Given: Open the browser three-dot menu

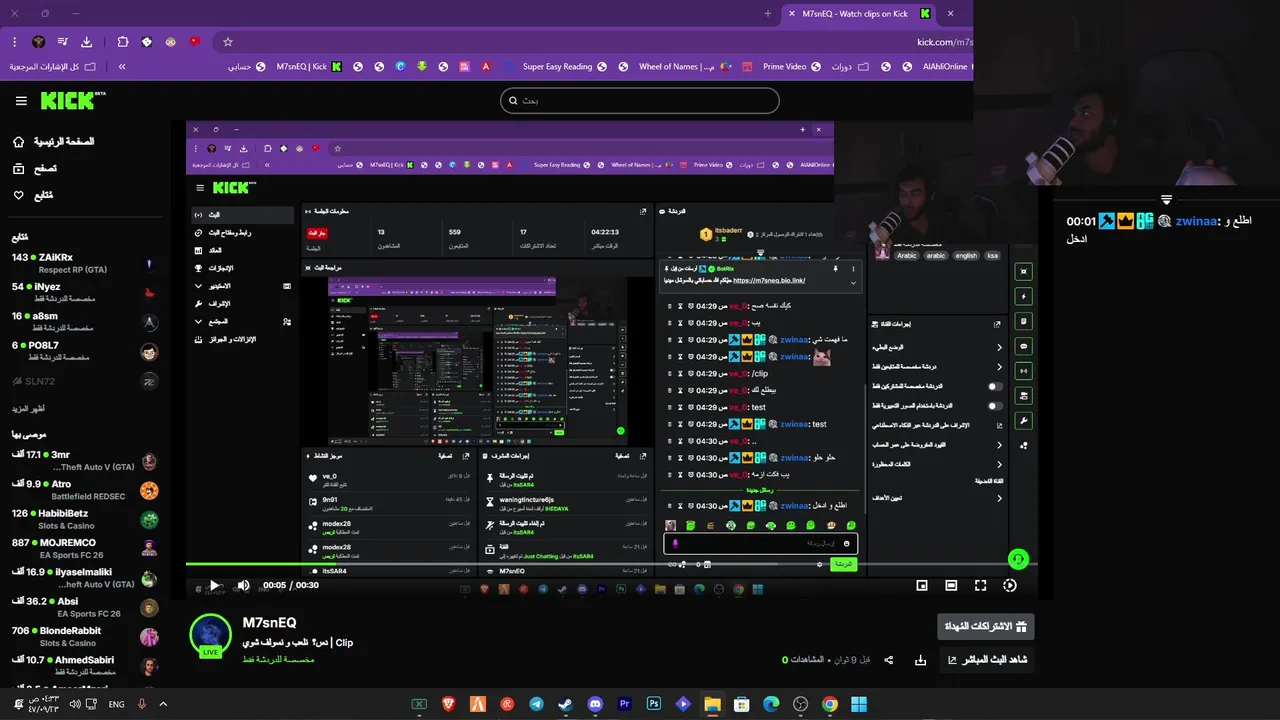Looking at the screenshot, I should 15,42.
